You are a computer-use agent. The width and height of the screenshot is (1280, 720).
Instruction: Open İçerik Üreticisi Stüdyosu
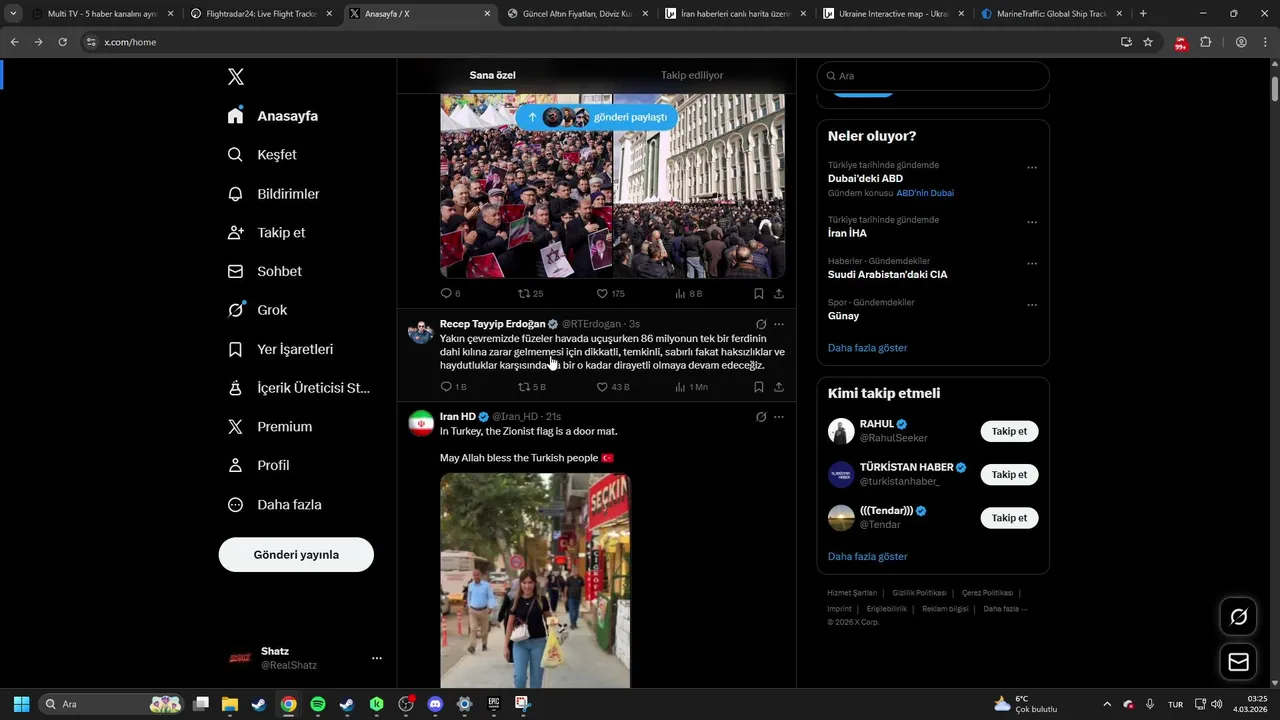click(x=298, y=388)
